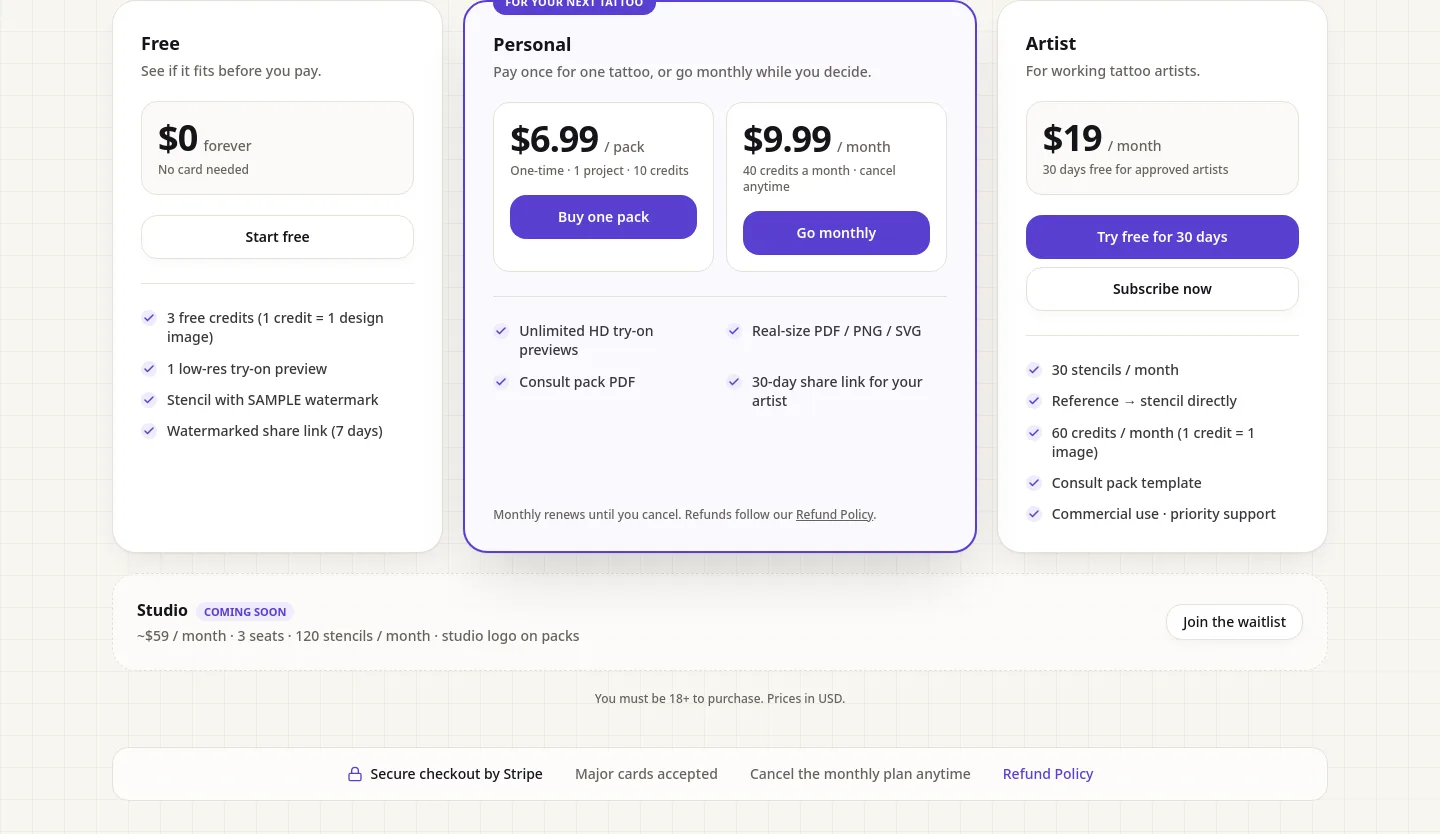Image resolution: width=1440 pixels, height=834 pixels.
Task: Join the waitlist for Studio plan
Action: coord(1234,622)
